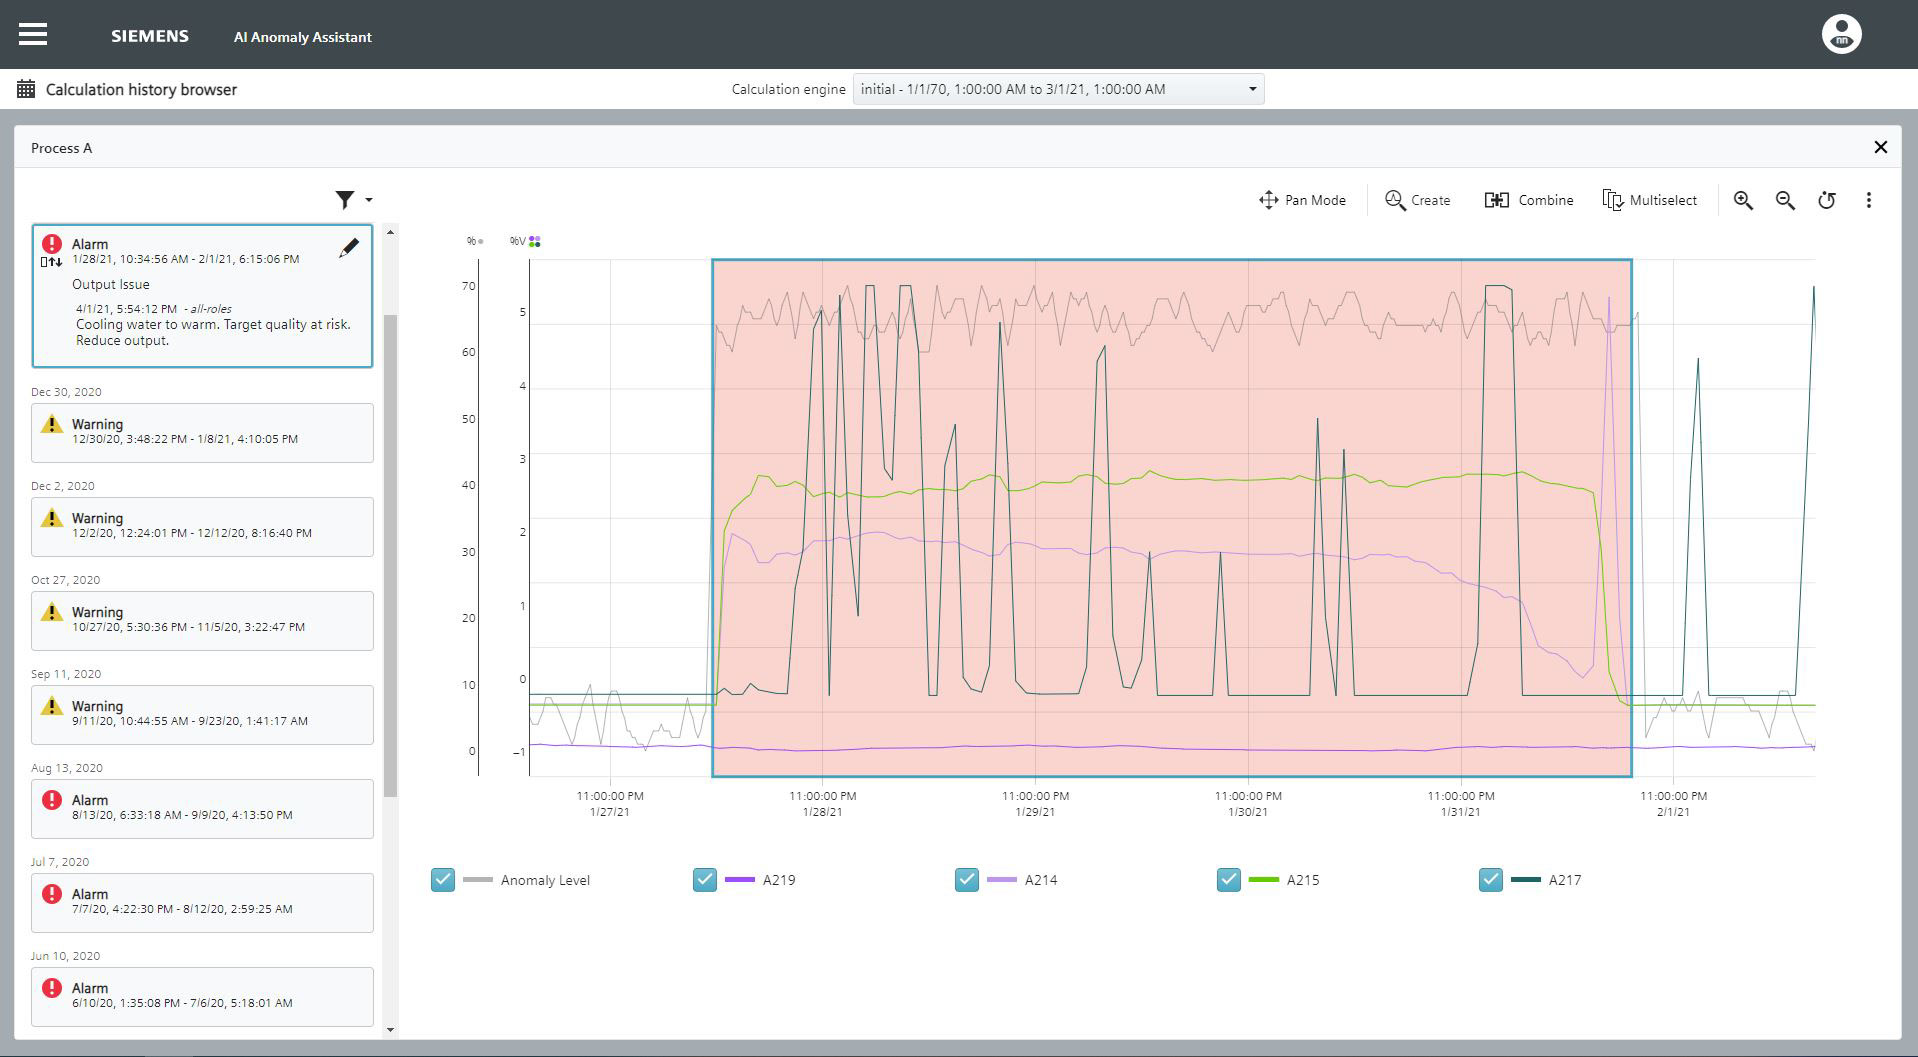Click the zoom in magnifier icon
Viewport: 1918px width, 1057px height.
pyautogui.click(x=1743, y=200)
